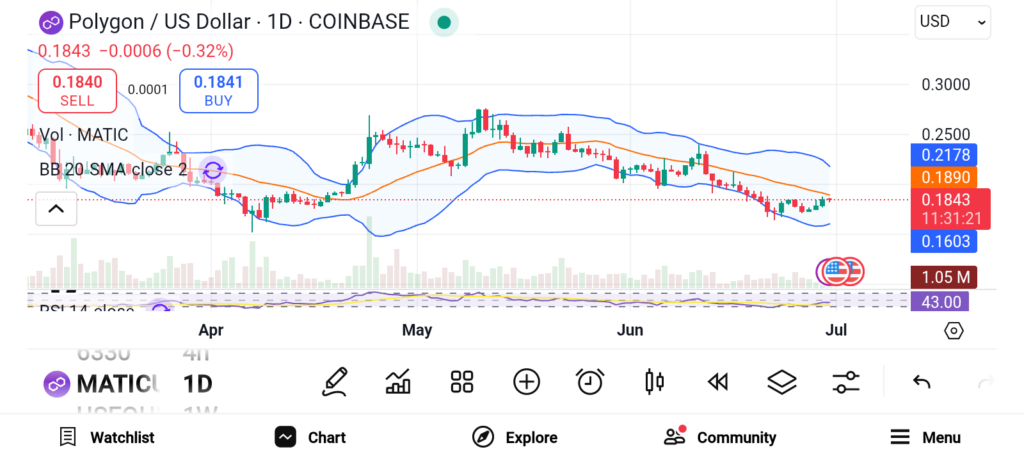The image size is (1024, 461).
Task: Open the US flag events marker
Action: (x=835, y=272)
